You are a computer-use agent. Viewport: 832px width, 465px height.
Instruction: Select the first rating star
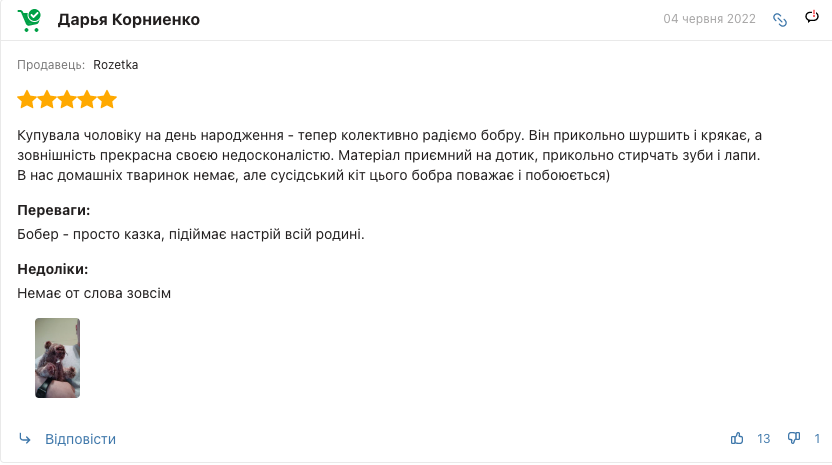[x=27, y=99]
